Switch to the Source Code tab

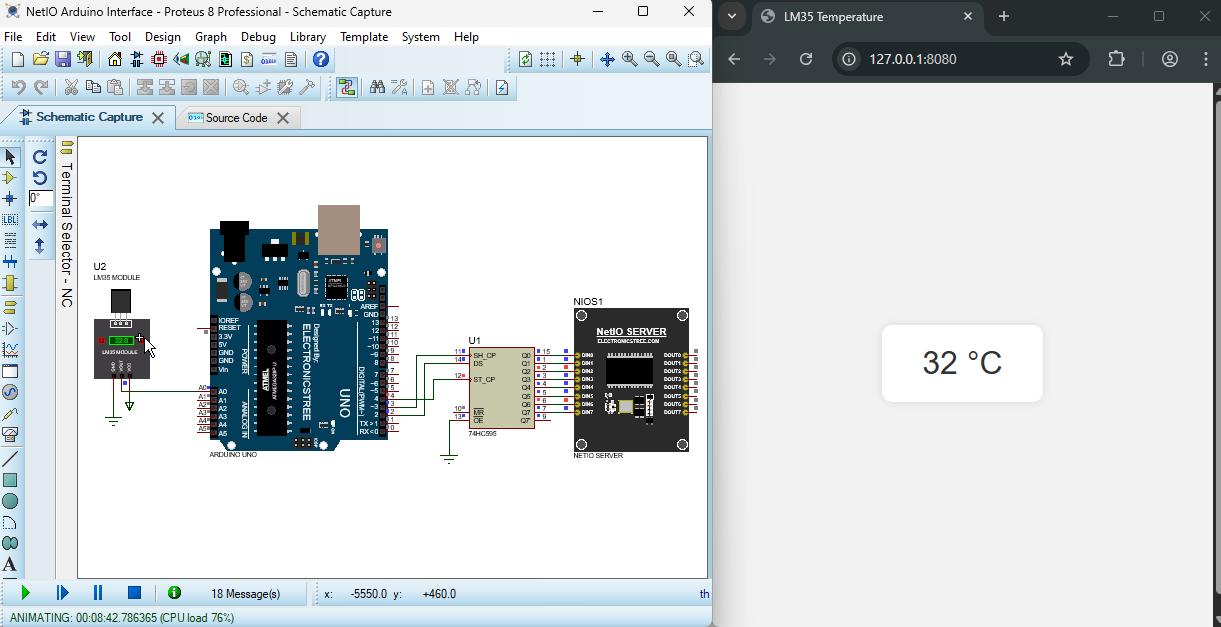click(x=236, y=118)
